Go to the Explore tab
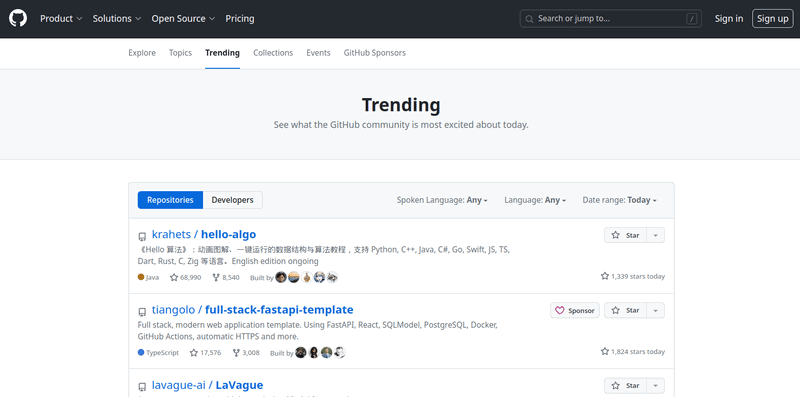This screenshot has height=397, width=800. (x=142, y=53)
